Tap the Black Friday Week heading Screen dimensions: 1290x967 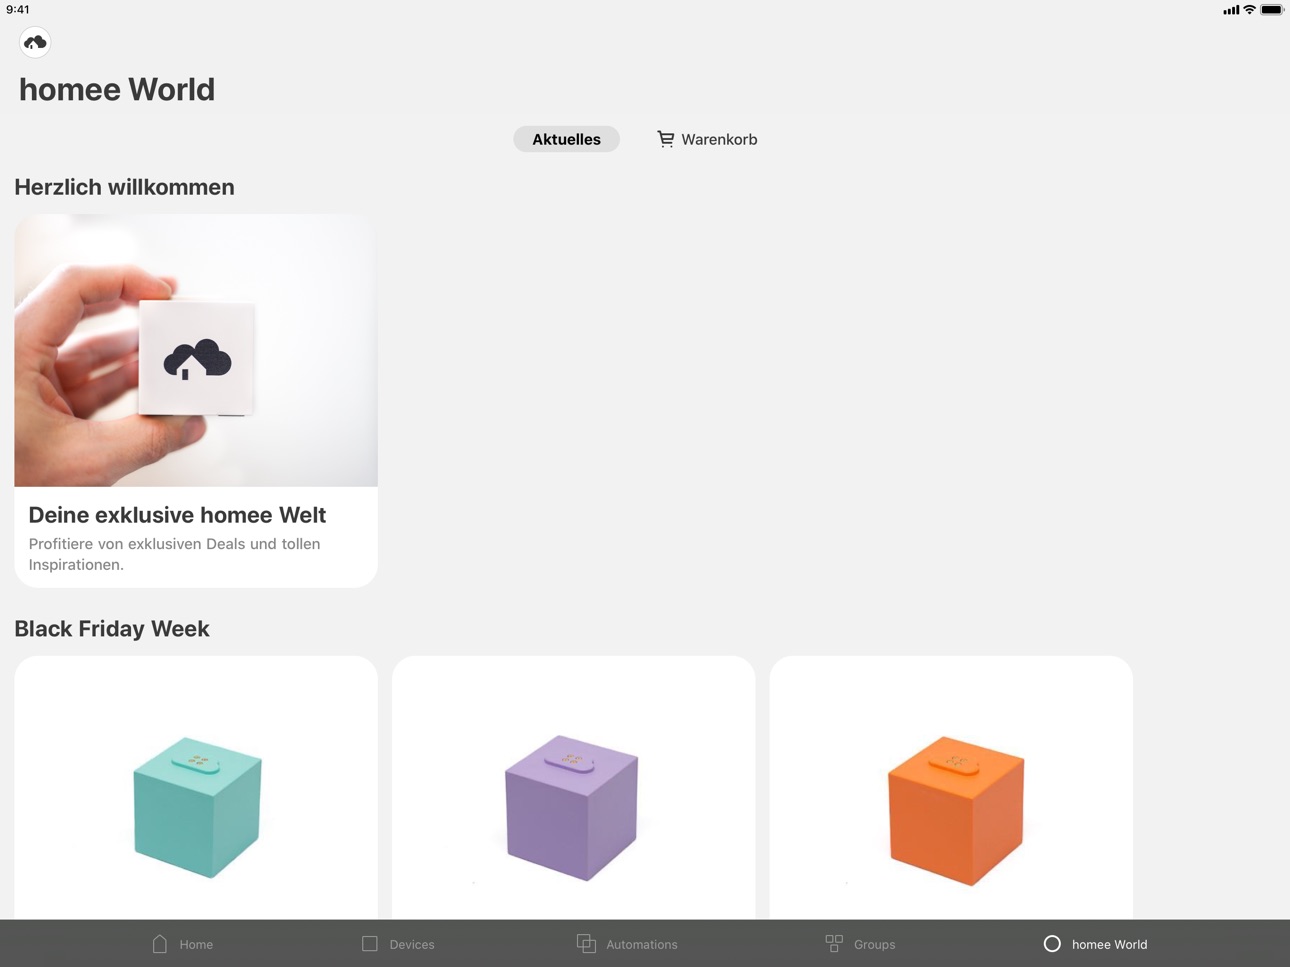[x=112, y=629]
